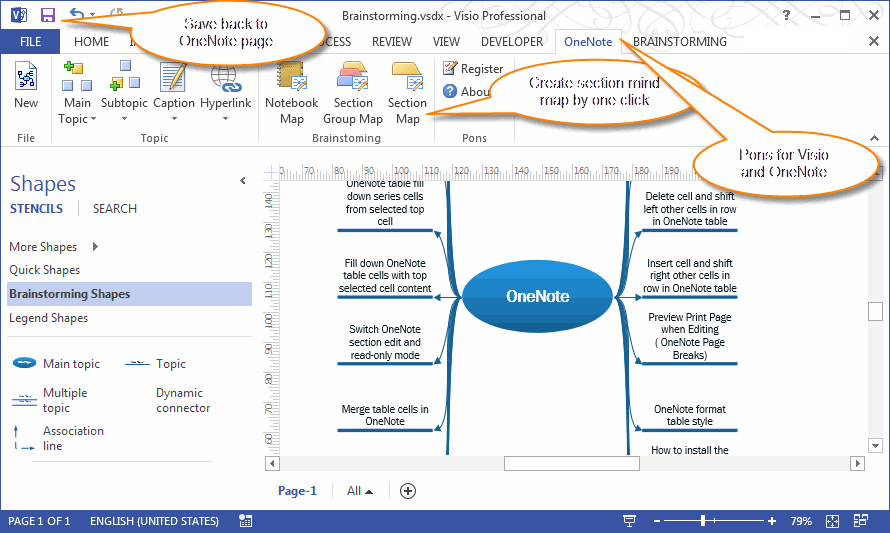
Task: Click the Register button
Action: [x=473, y=69]
